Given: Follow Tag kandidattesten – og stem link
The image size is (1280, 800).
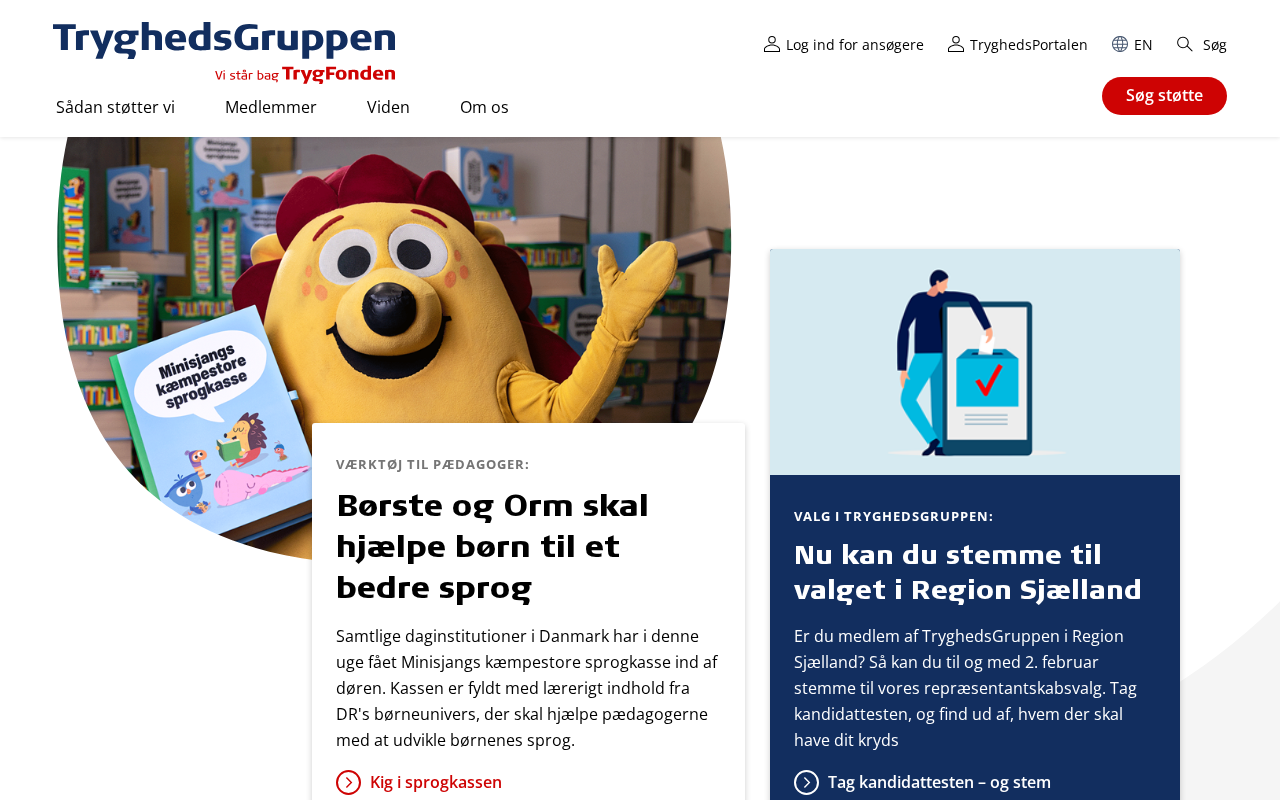Looking at the screenshot, I should coord(939,782).
